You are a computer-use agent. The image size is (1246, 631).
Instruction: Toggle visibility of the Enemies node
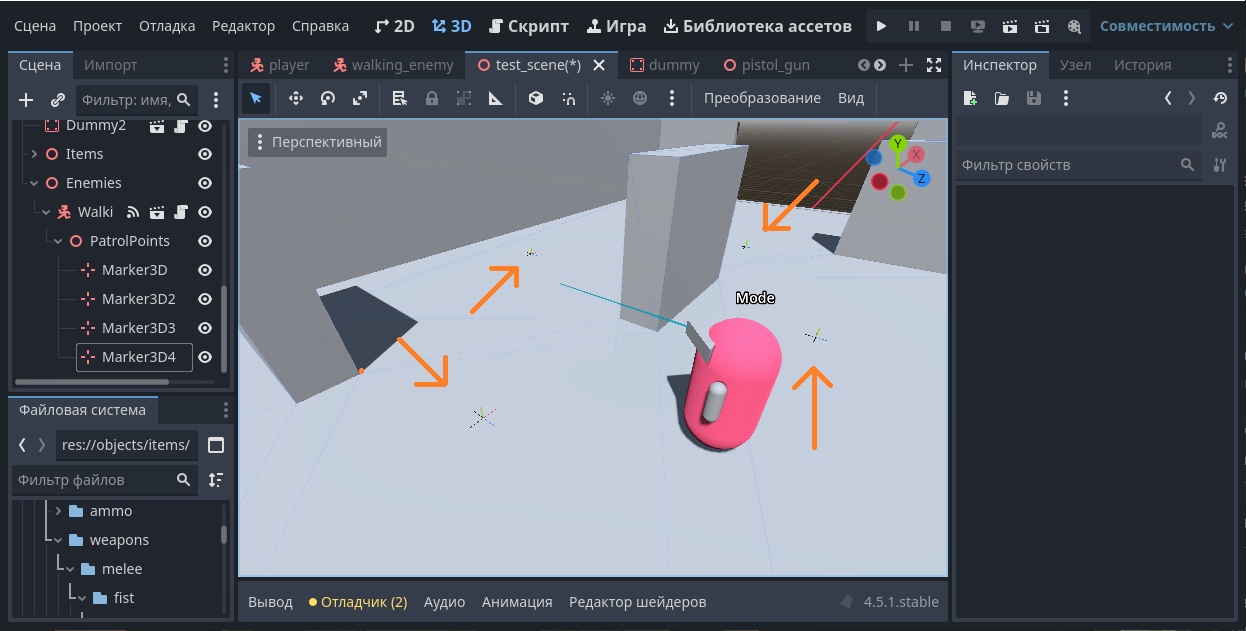pos(205,183)
